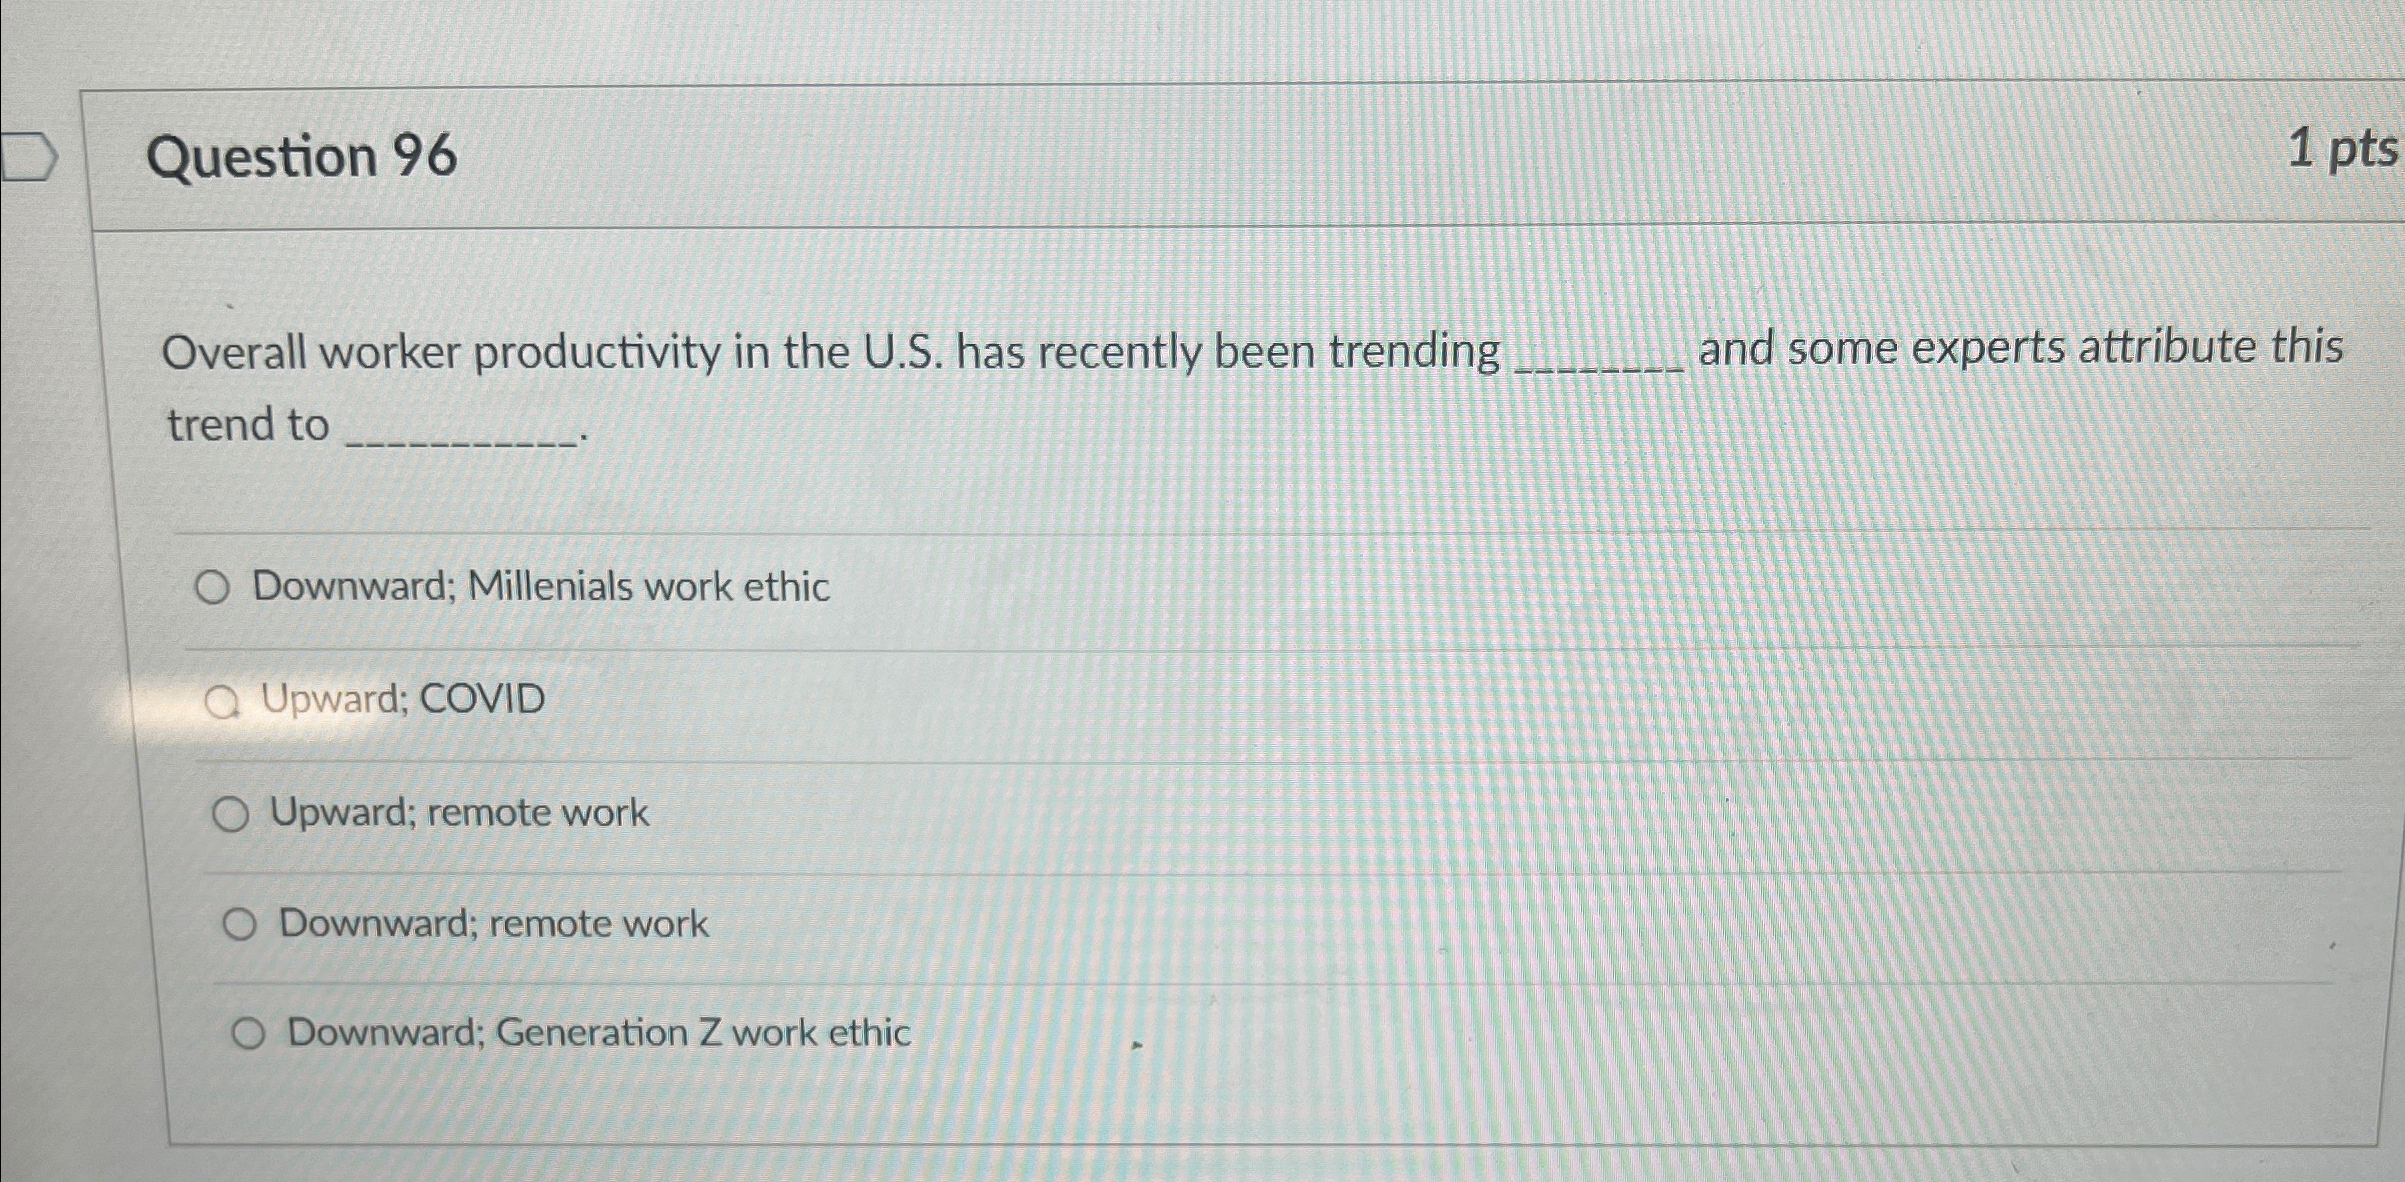
Task: Select the "Upward; COVID" answer option
Action: pos(226,700)
